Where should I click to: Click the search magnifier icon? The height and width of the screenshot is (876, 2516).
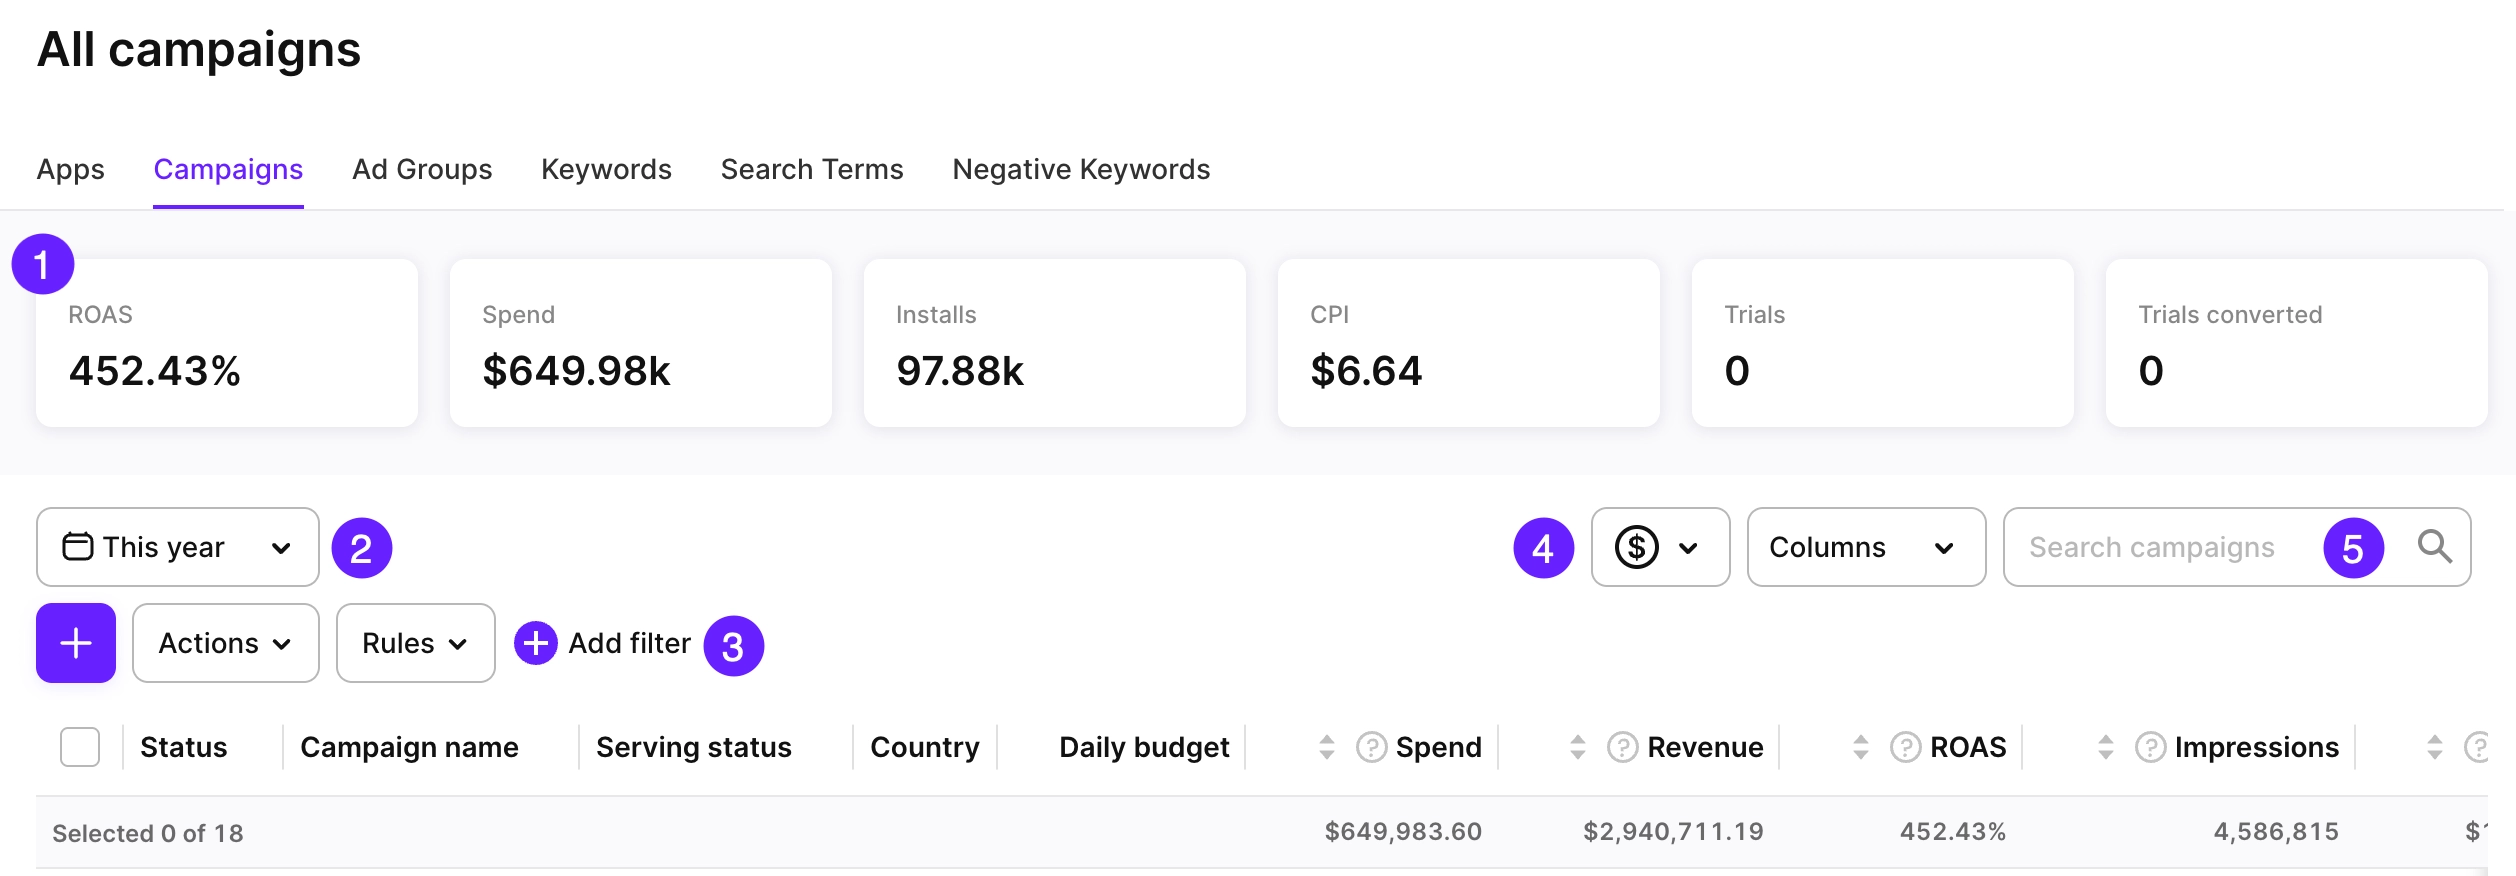[x=2434, y=547]
